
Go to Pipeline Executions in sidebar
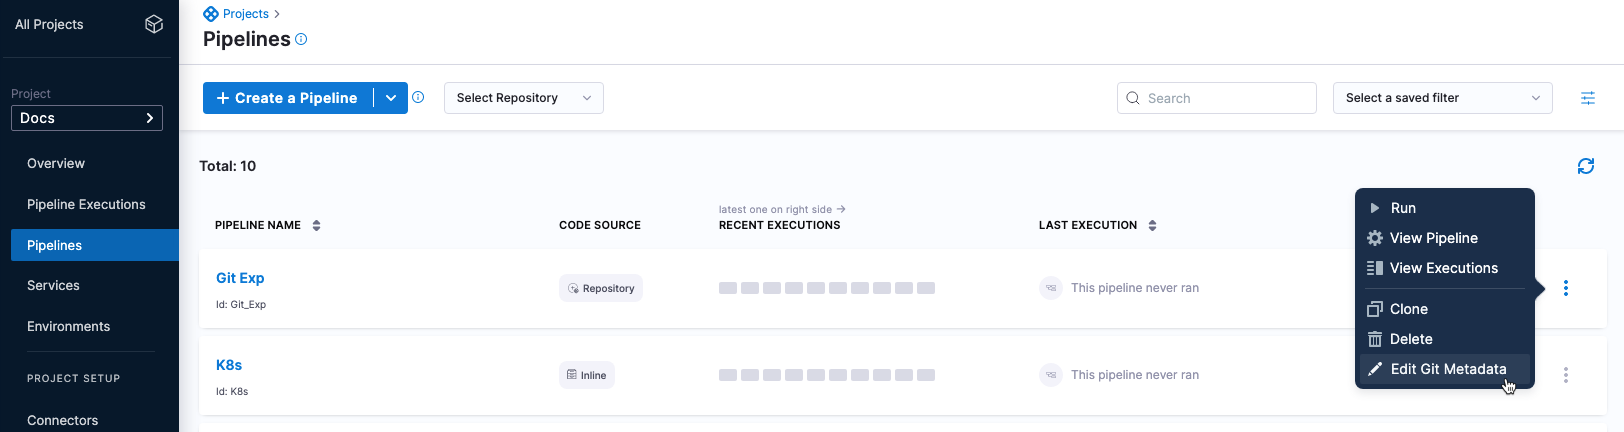(x=86, y=204)
